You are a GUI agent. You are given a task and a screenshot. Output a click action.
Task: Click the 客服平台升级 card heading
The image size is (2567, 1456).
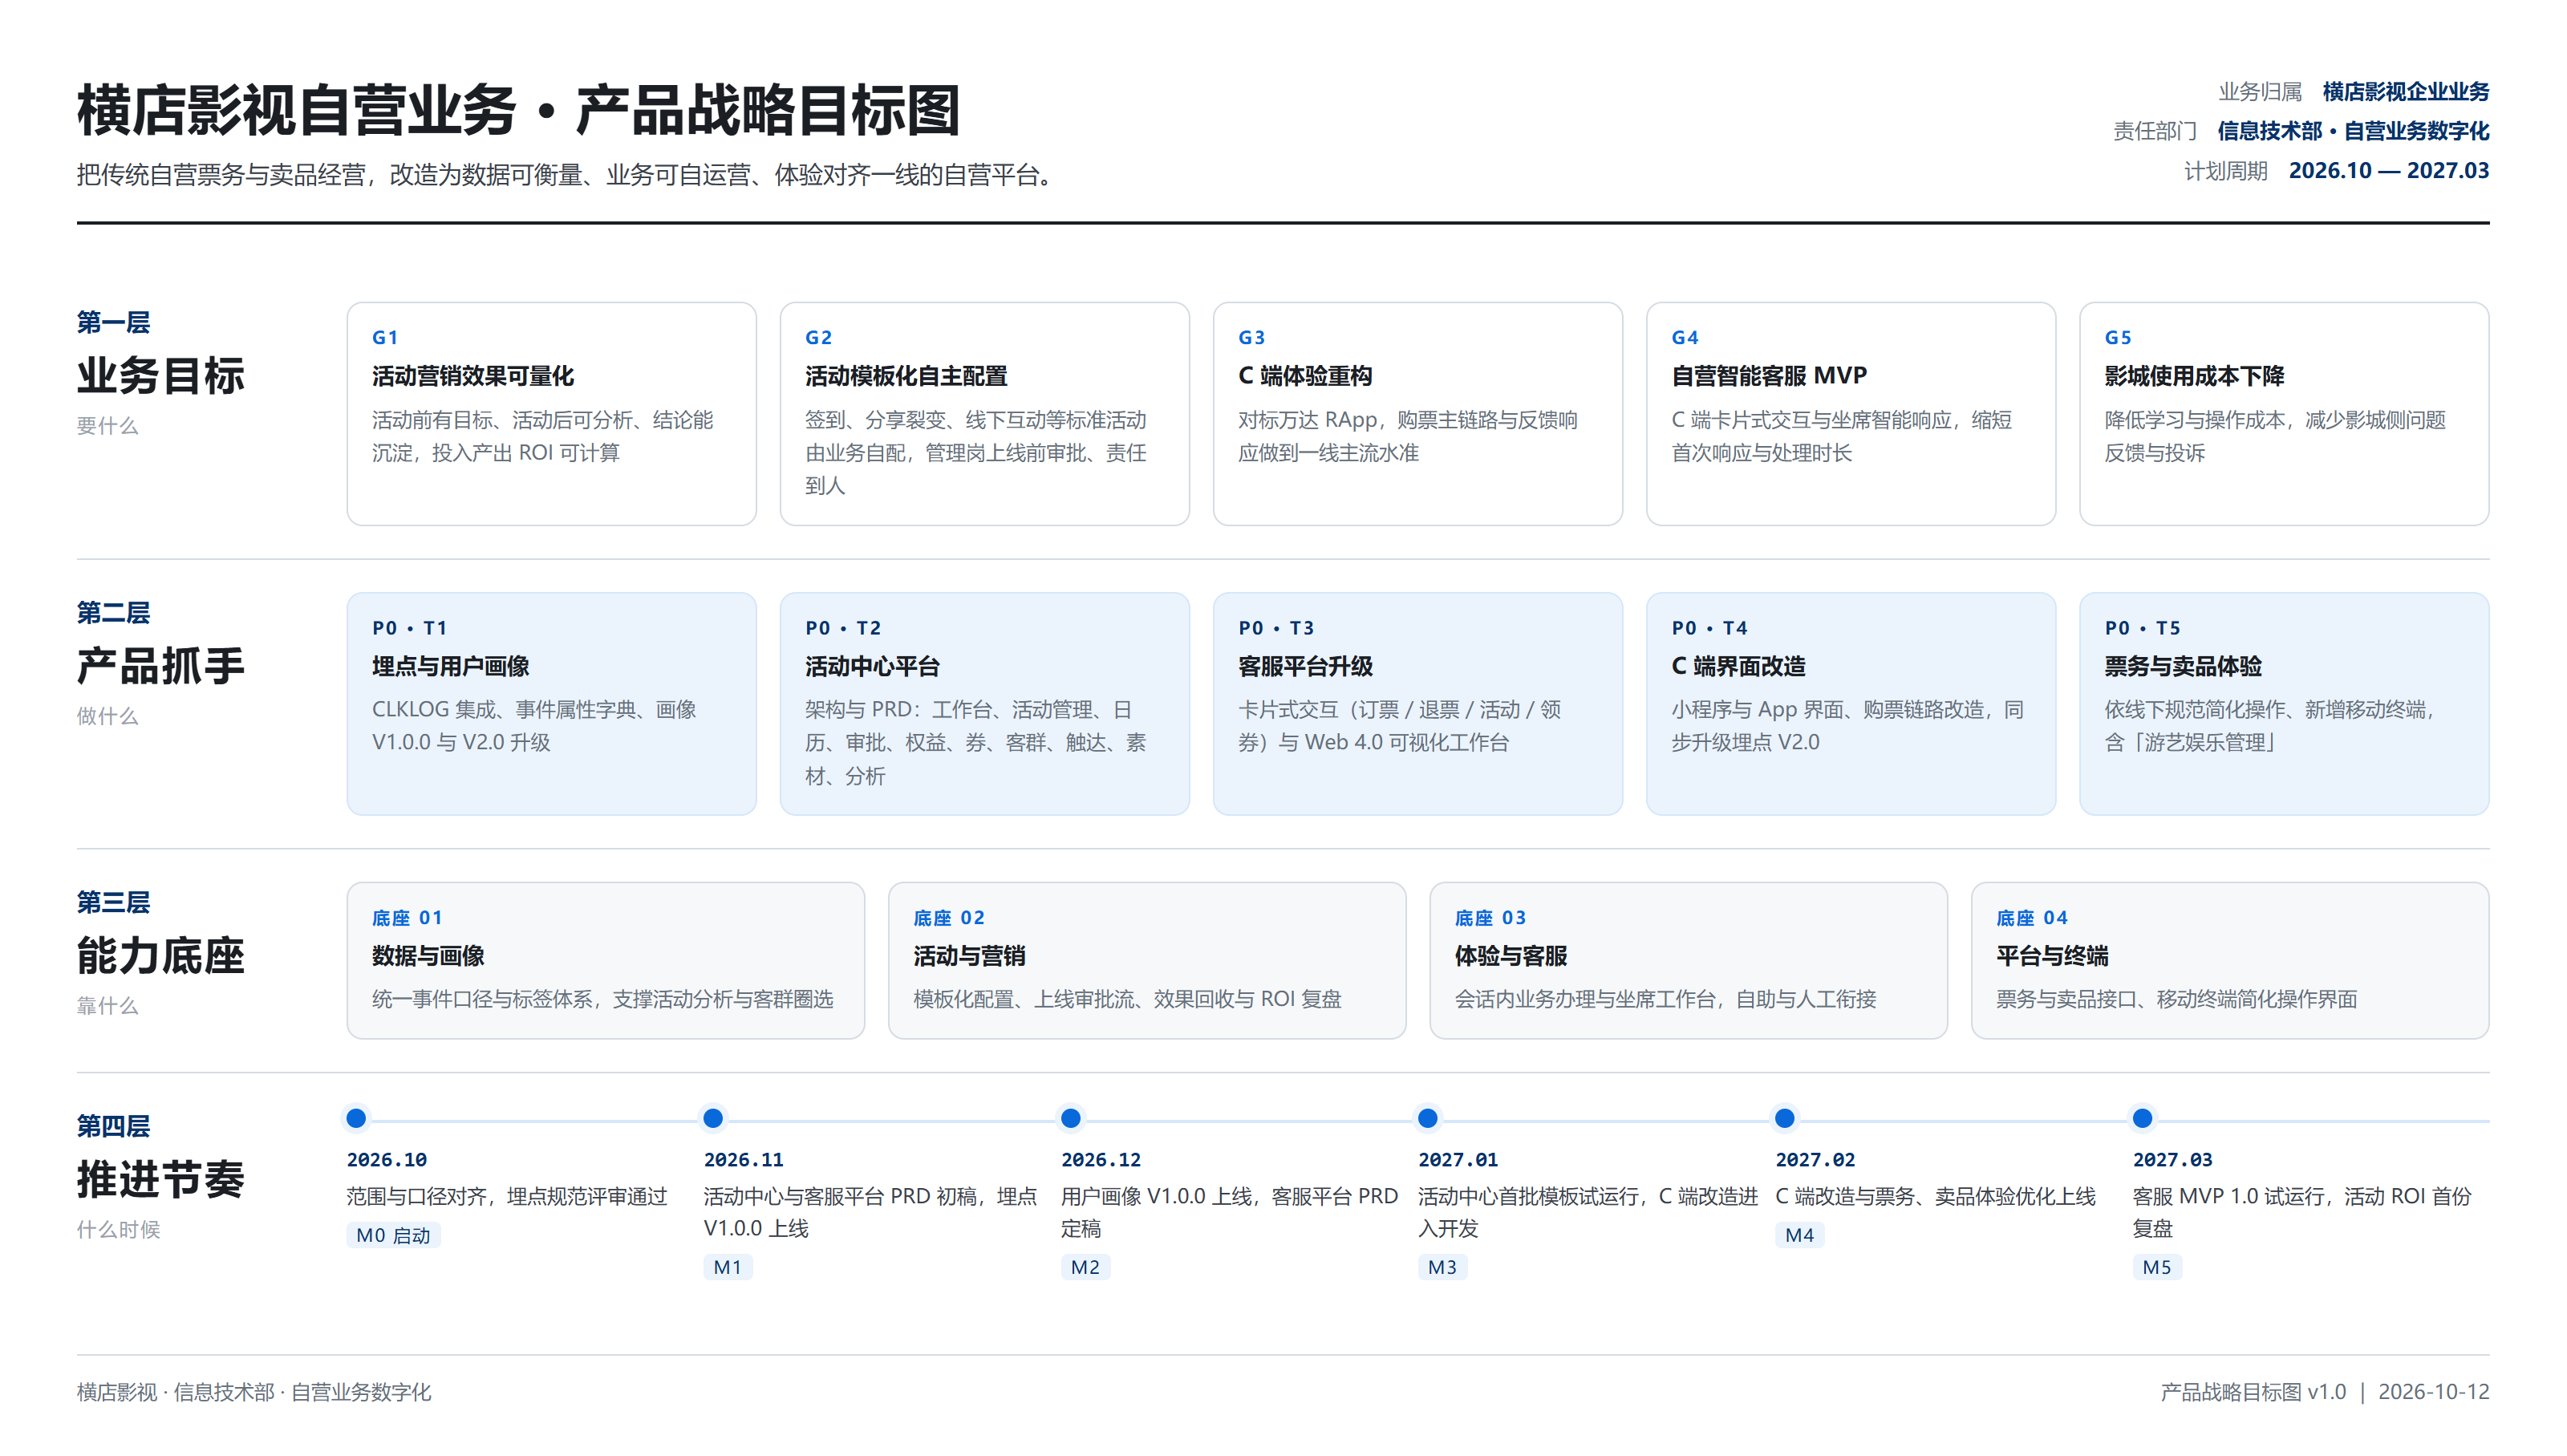point(1305,666)
